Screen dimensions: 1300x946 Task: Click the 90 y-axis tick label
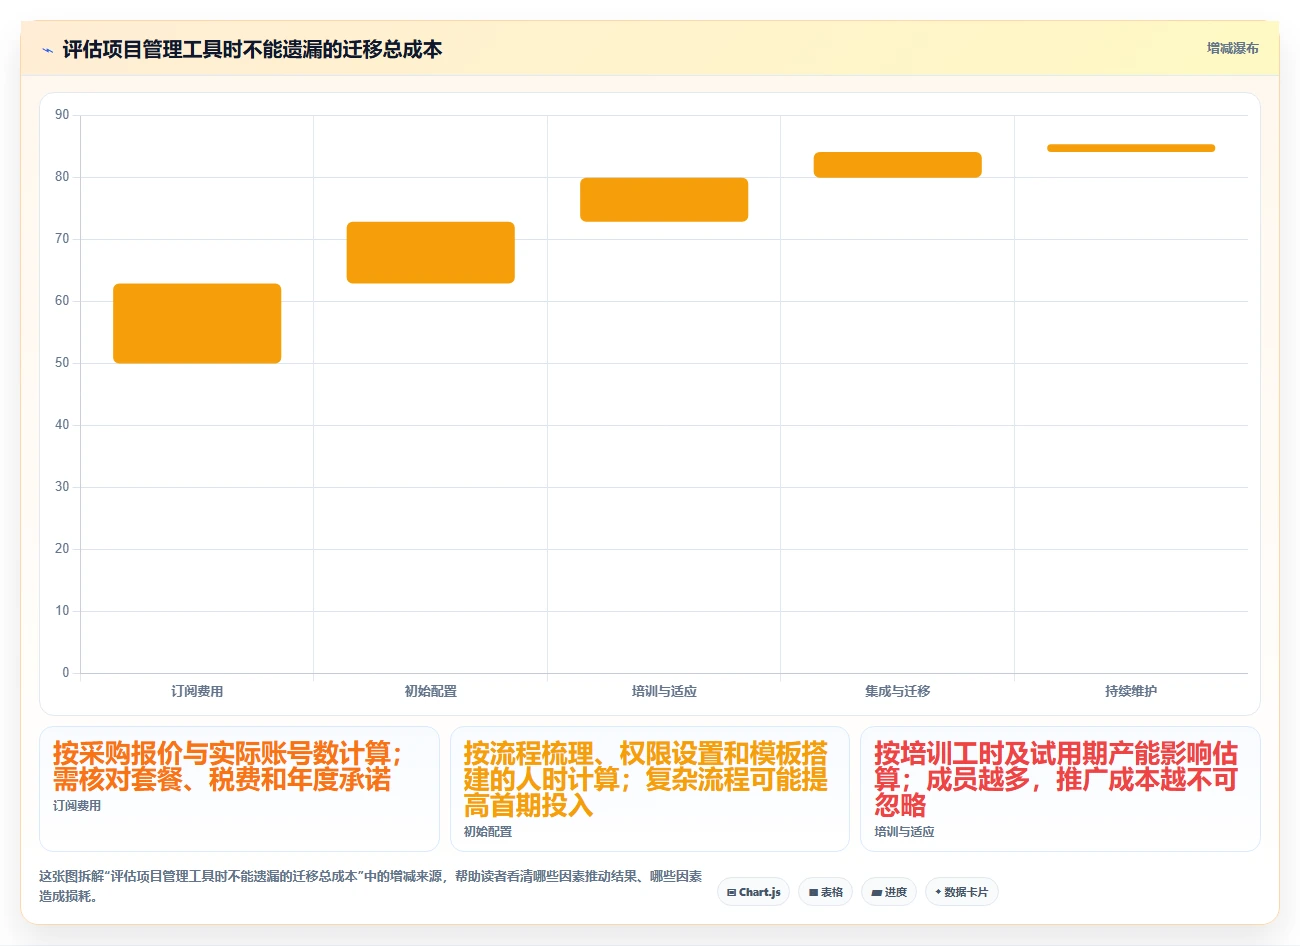click(62, 115)
